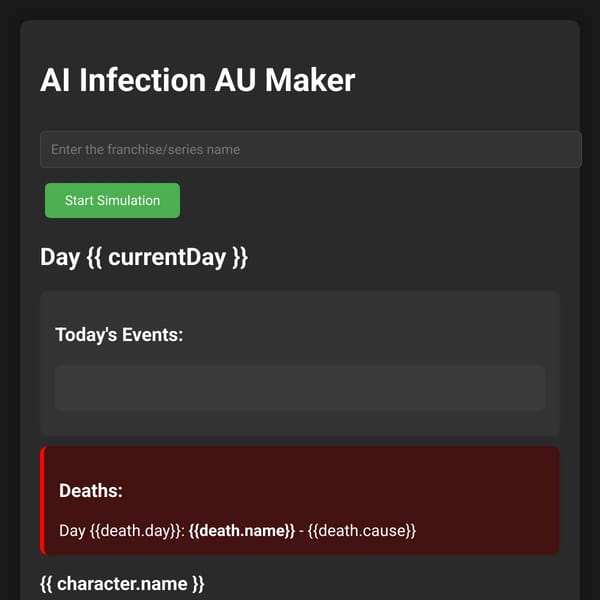Screen dimensions: 600x600
Task: Click the Day {{death.day}} text
Action: pyautogui.click(x=122, y=531)
